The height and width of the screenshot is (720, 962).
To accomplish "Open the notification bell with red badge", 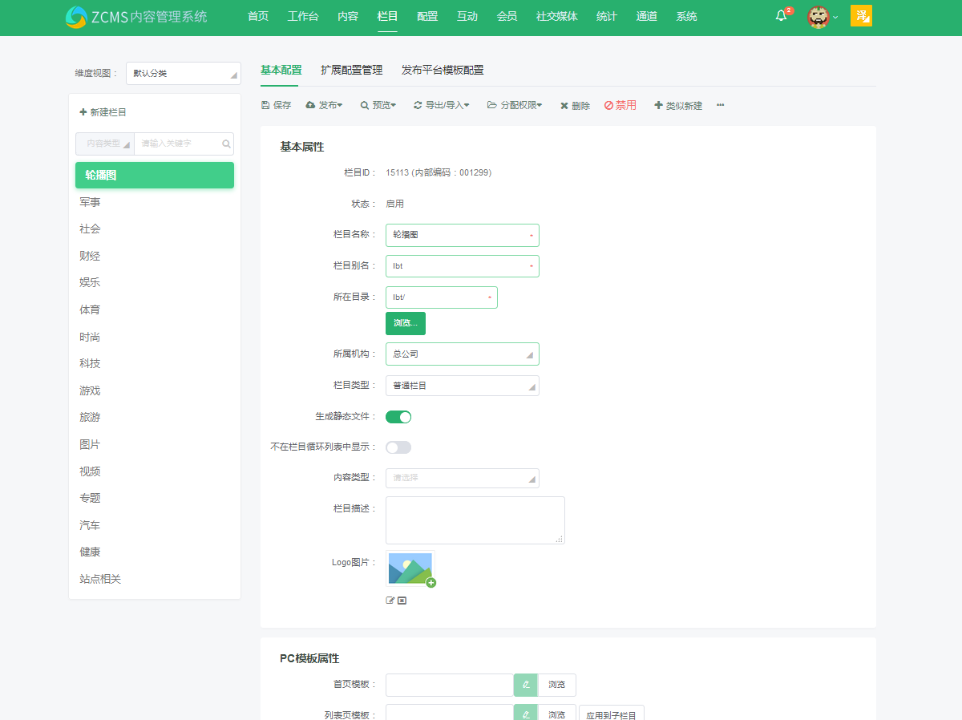I will (x=780, y=15).
